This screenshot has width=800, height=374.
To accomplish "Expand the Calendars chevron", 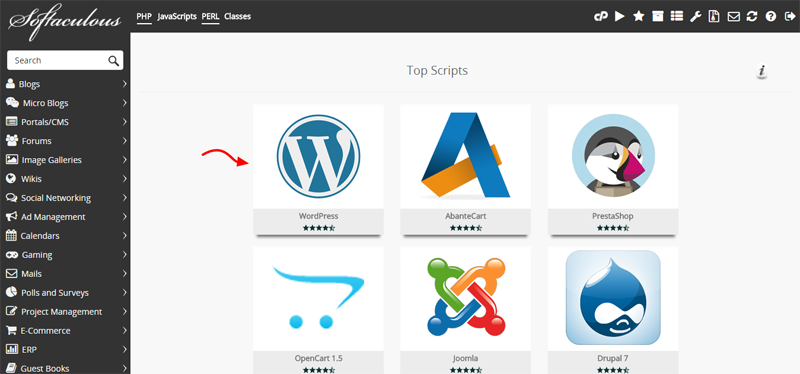I will point(124,236).
